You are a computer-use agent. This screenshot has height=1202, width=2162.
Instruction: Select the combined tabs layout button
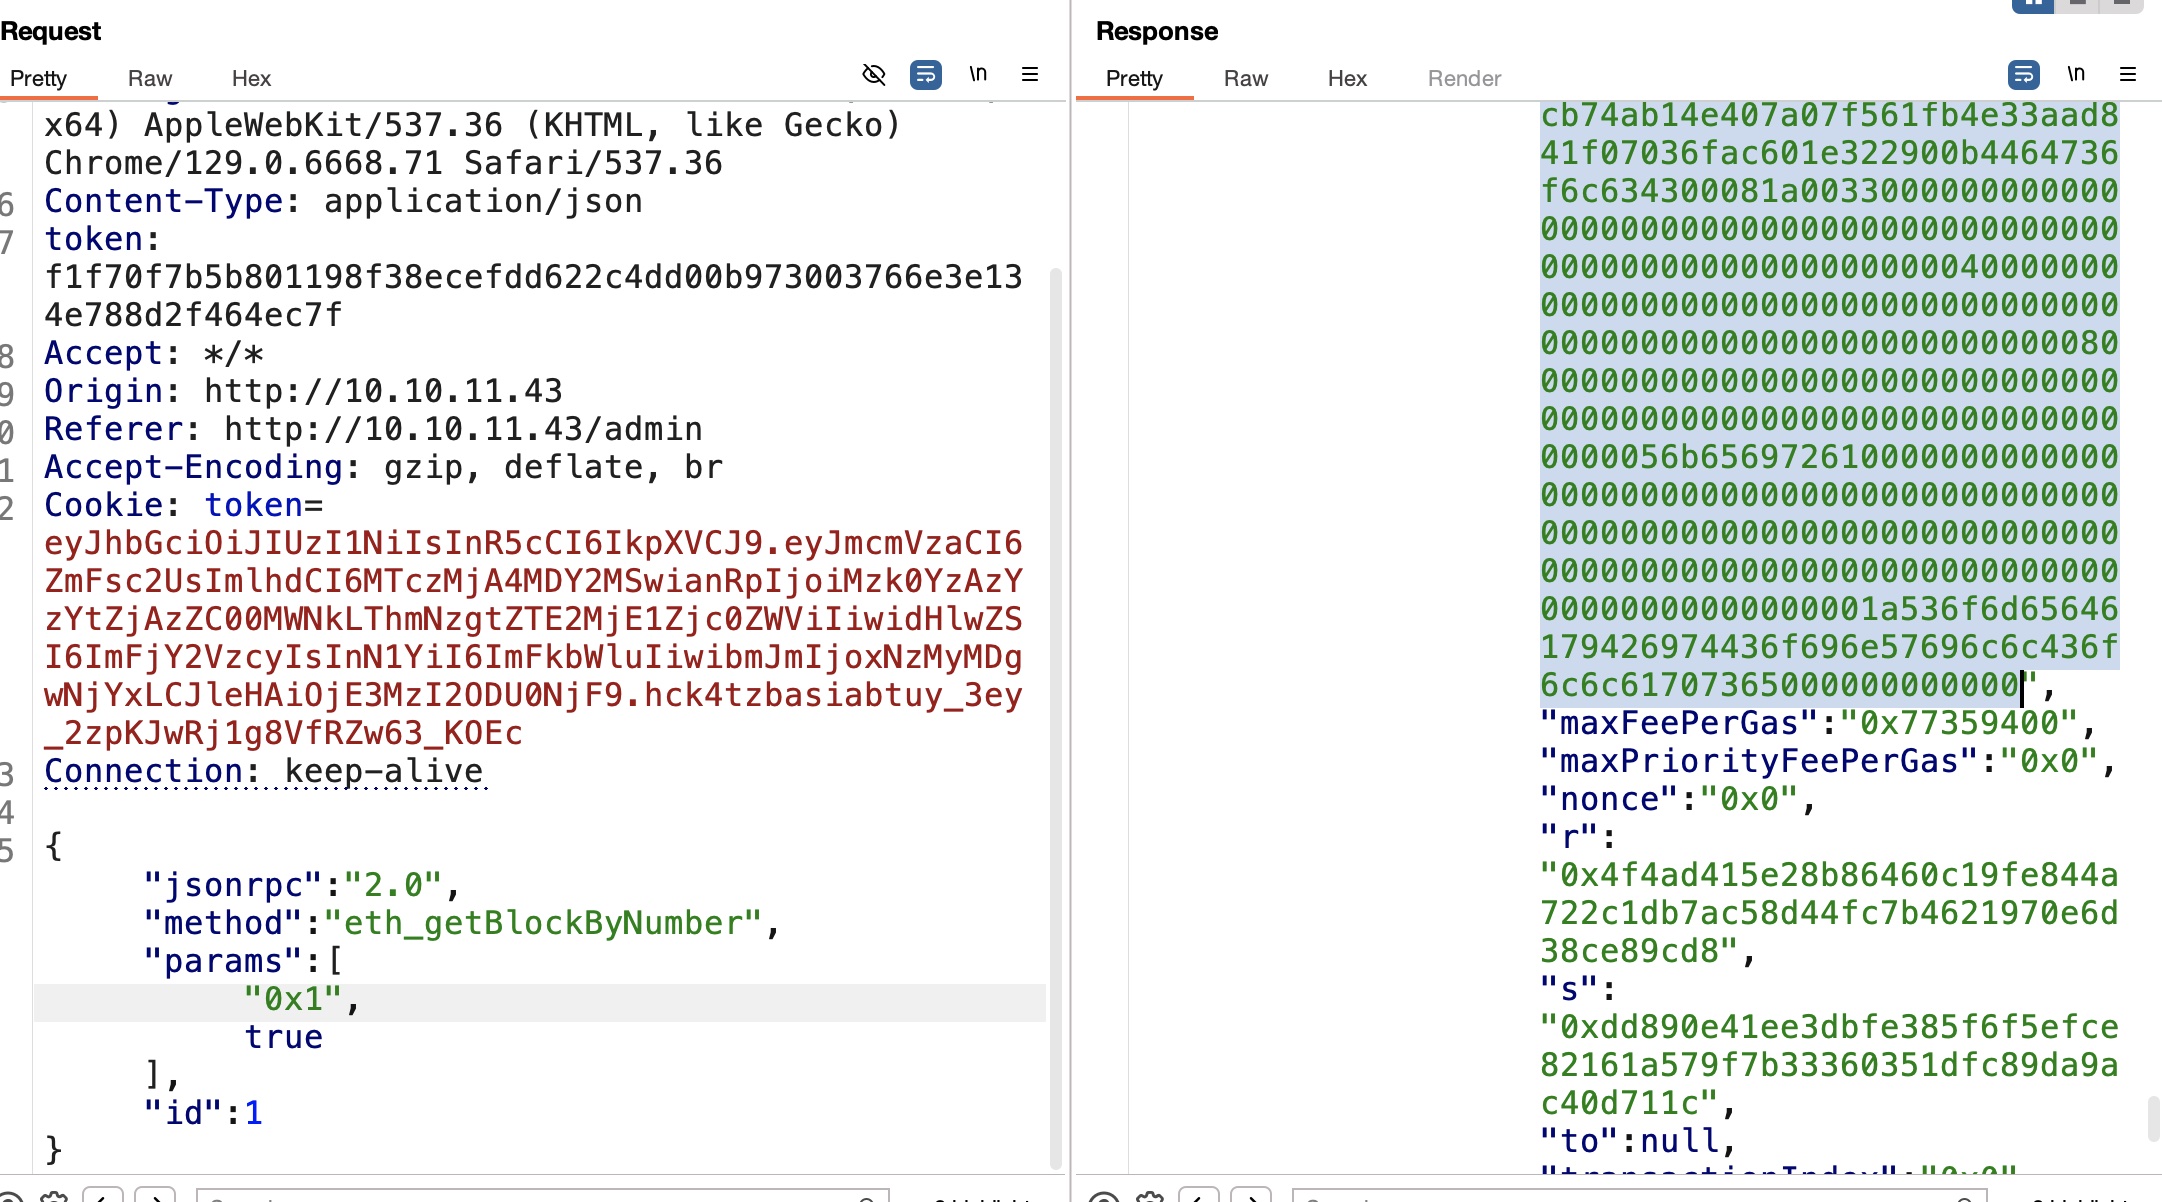(x=2121, y=5)
